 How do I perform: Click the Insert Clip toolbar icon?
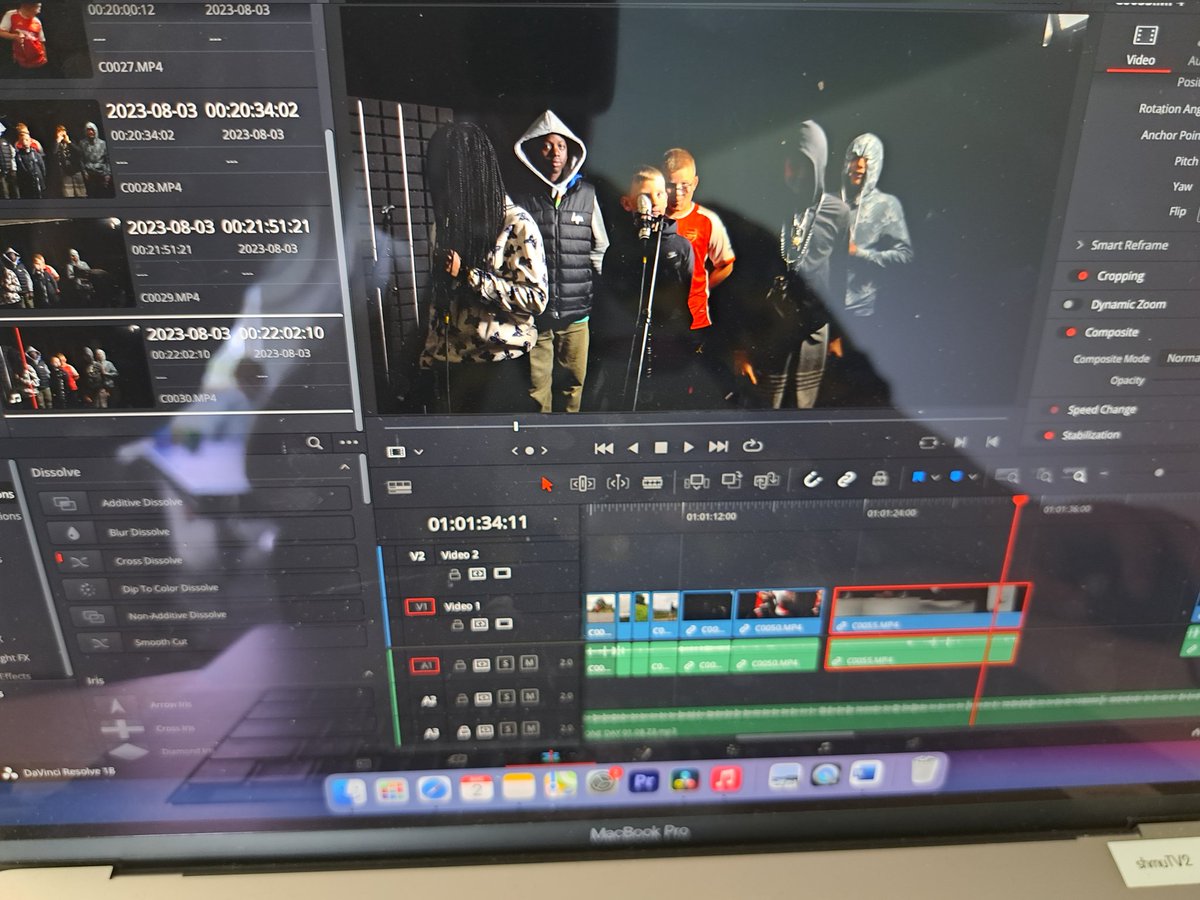[x=697, y=481]
